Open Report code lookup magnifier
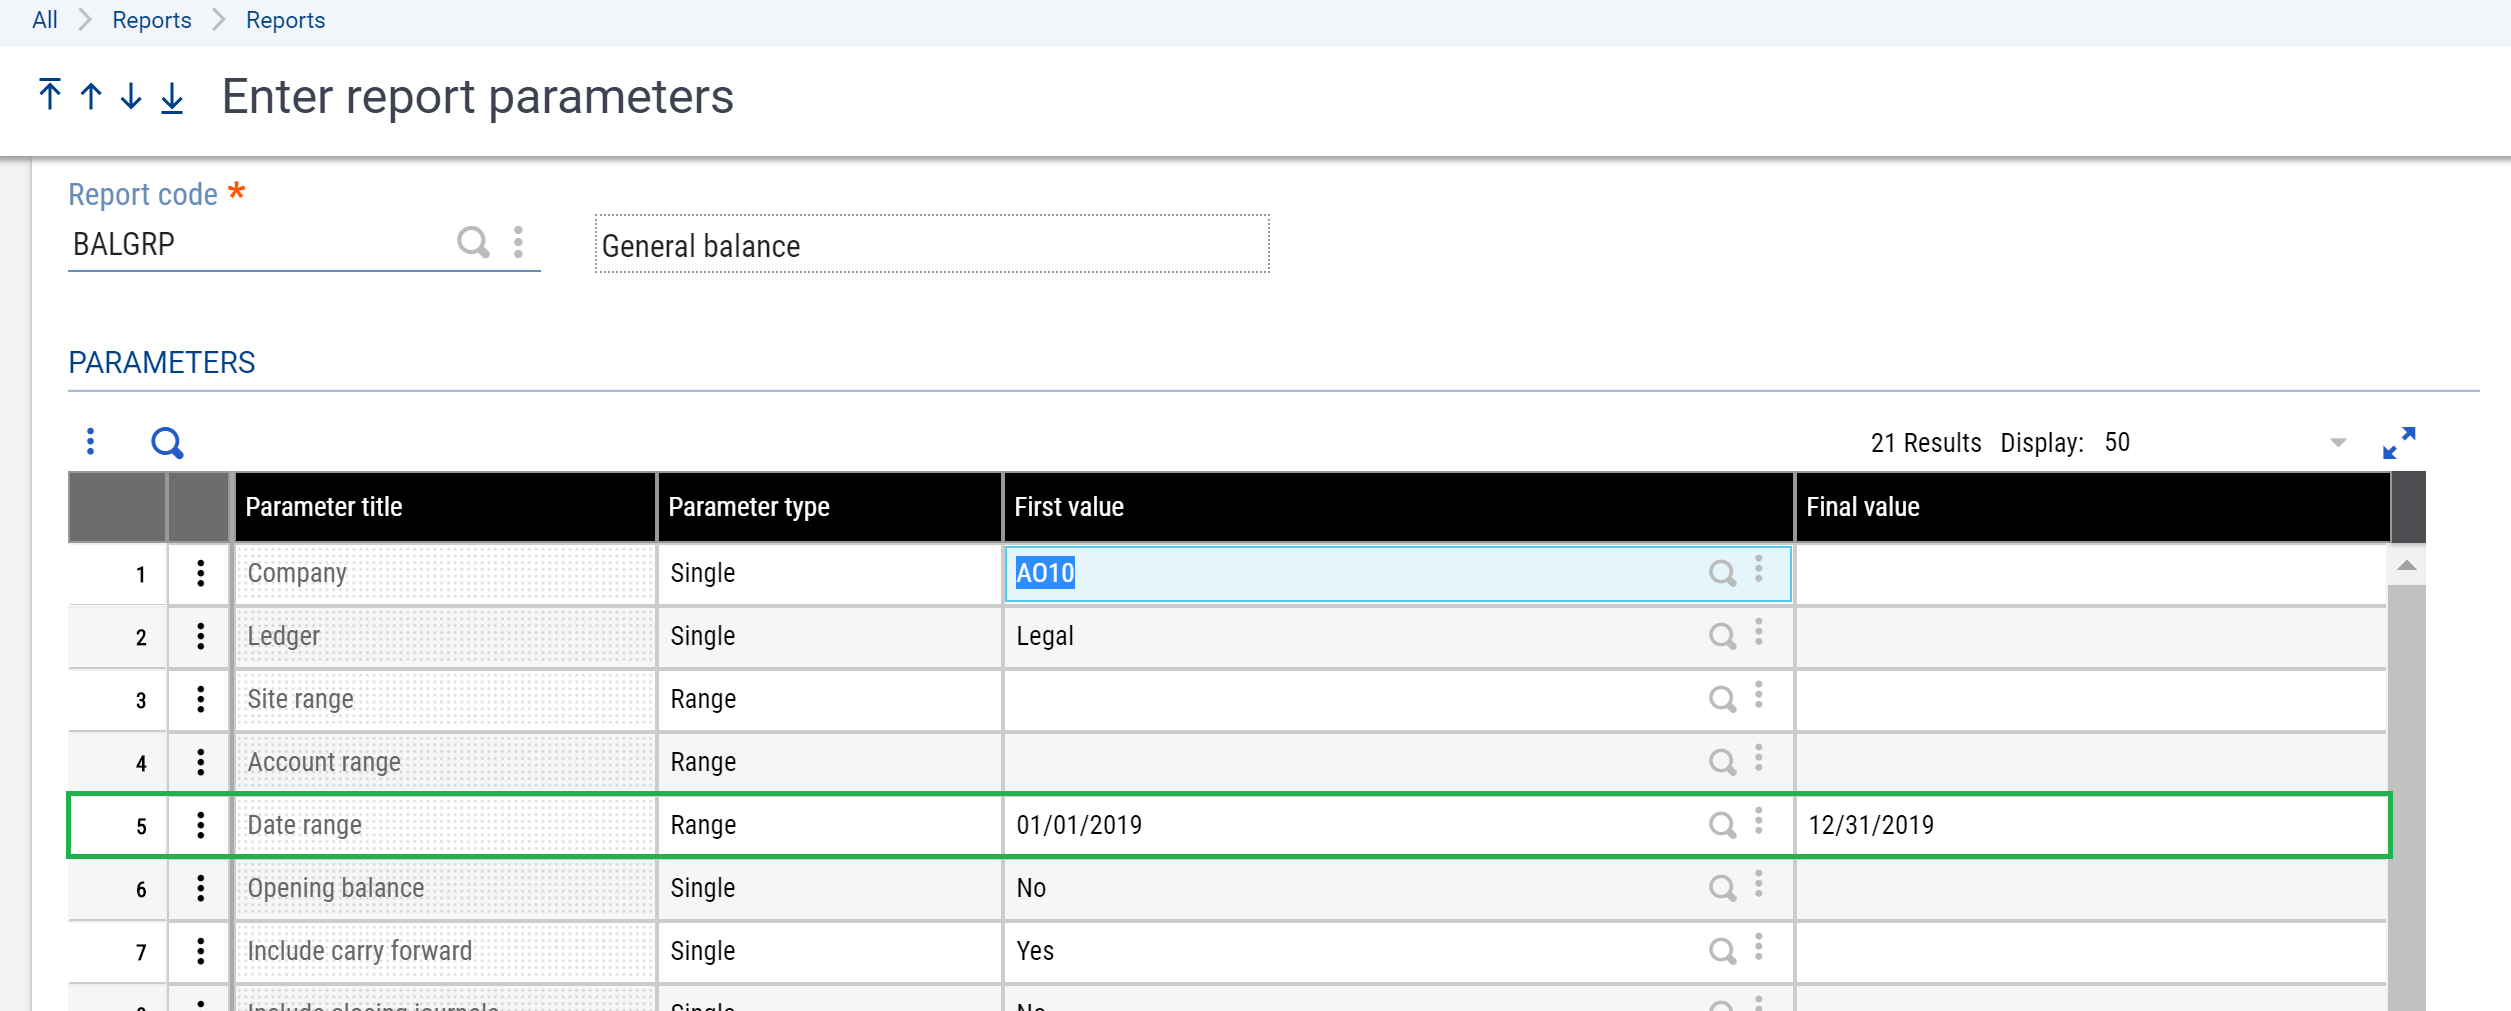Image resolution: width=2511 pixels, height=1011 pixels. pos(472,242)
